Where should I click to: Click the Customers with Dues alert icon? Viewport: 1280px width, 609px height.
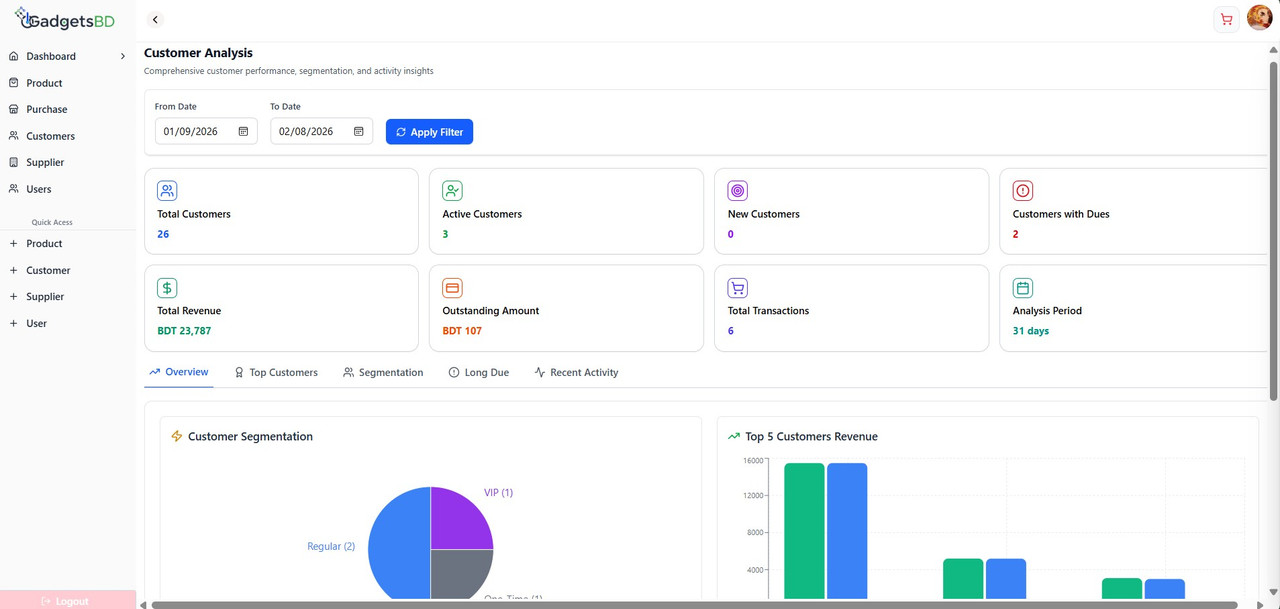(1022, 190)
